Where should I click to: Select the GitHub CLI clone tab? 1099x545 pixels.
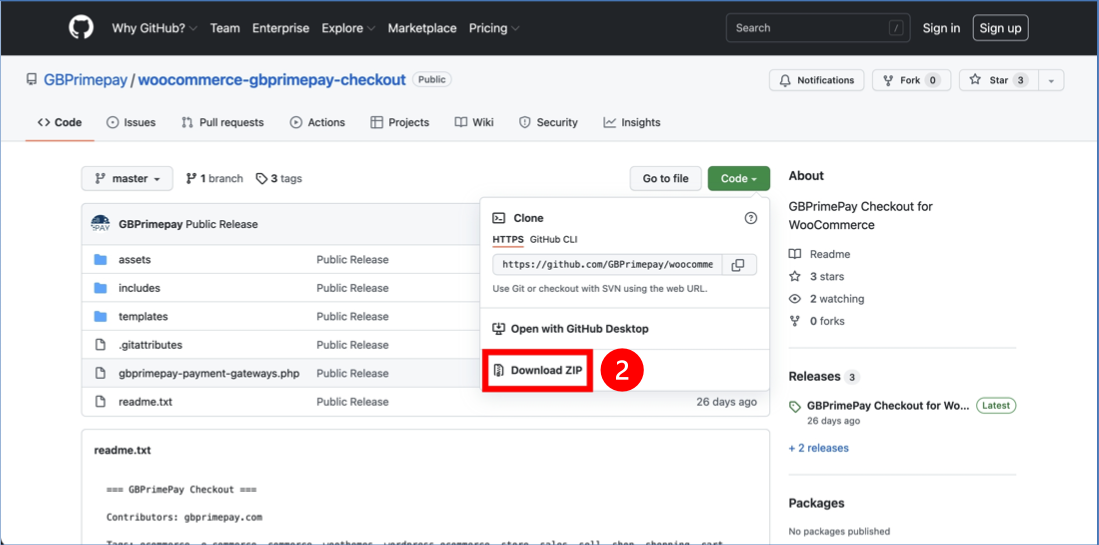[553, 240]
